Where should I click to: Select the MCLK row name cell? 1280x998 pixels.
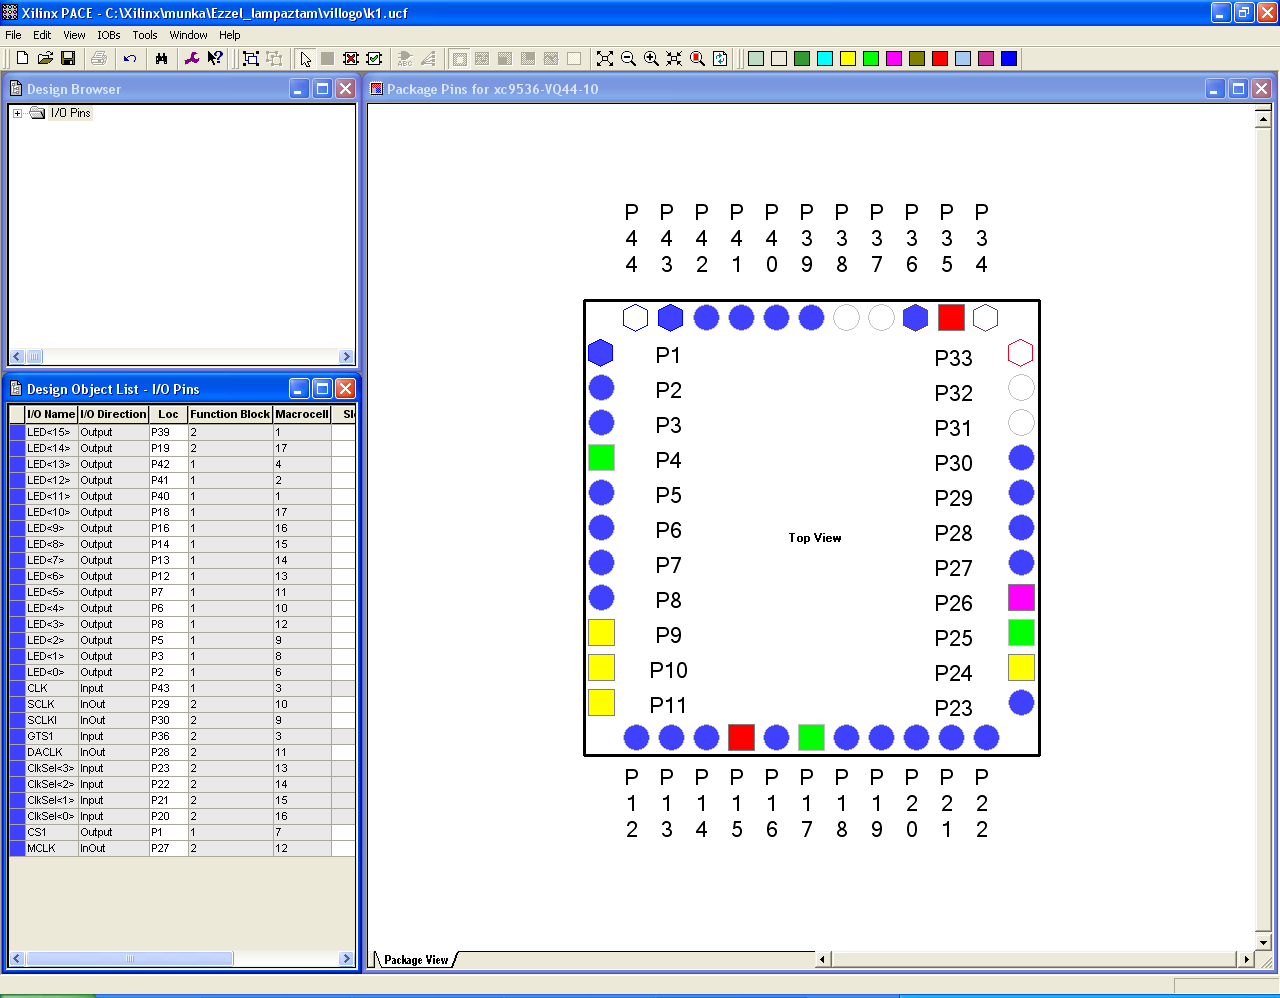[51, 848]
